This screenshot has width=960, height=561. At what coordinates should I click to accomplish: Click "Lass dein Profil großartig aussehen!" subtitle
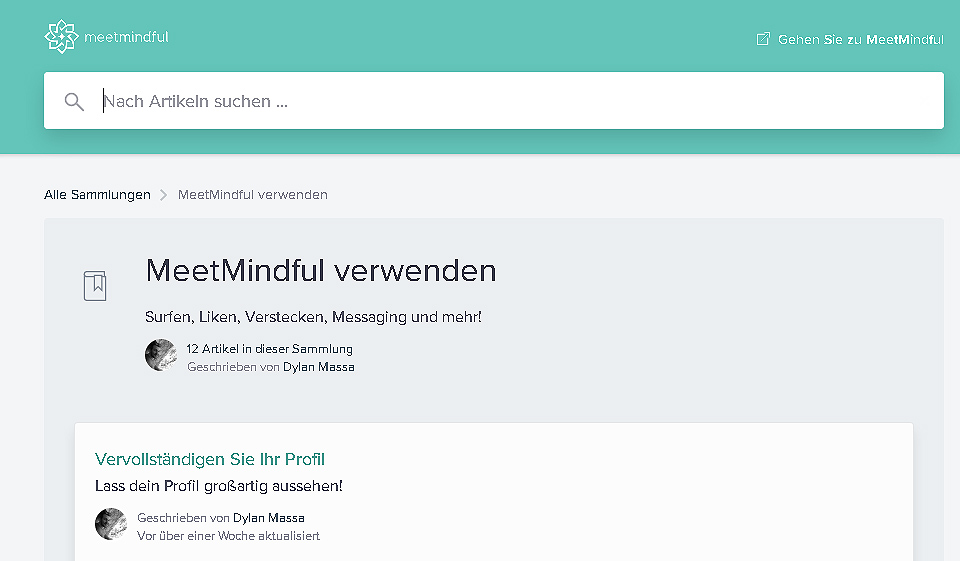tap(219, 486)
